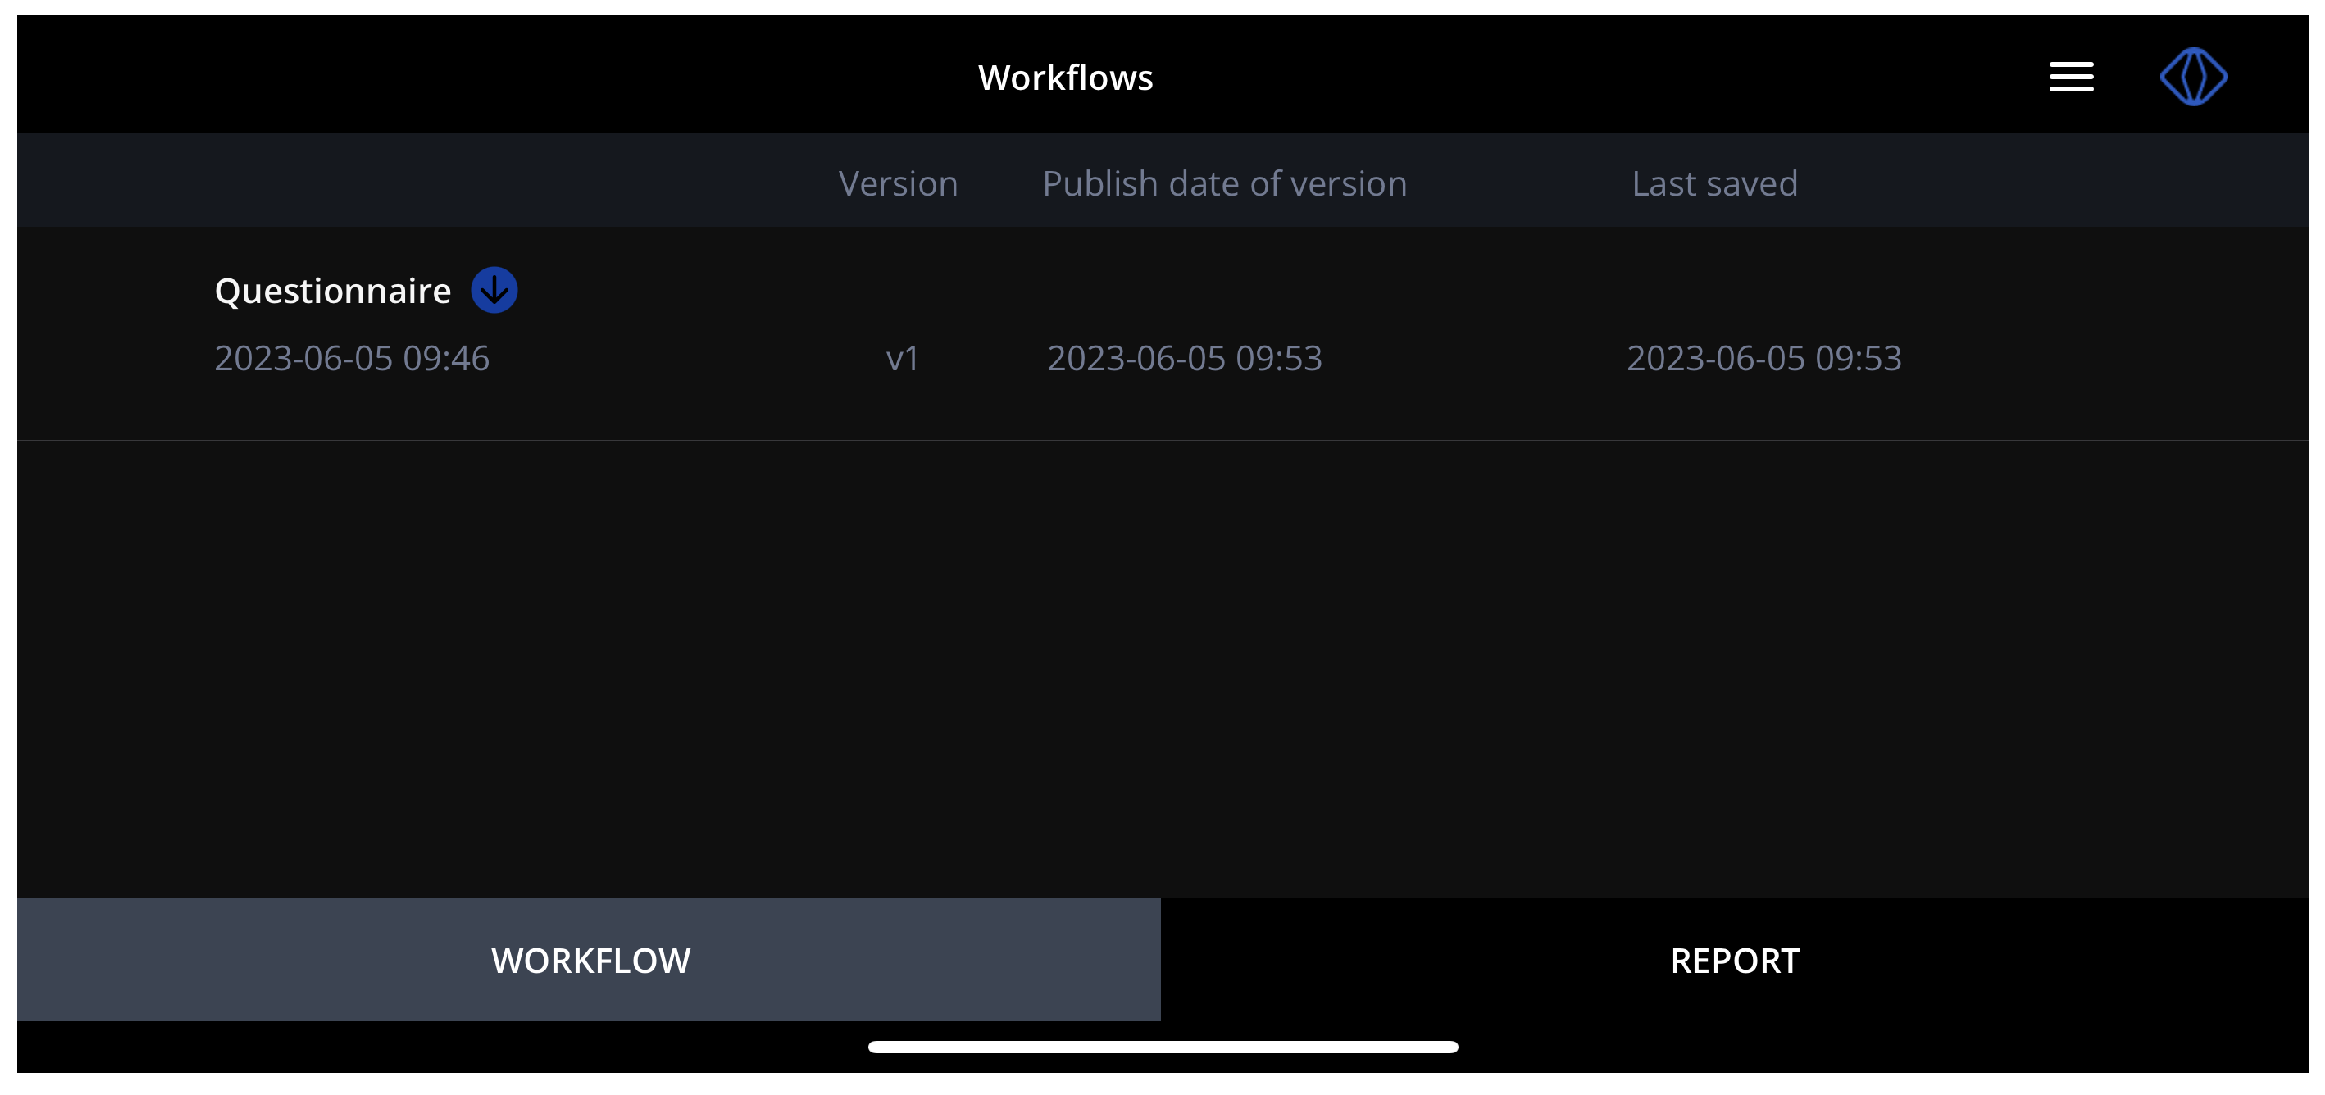The image size is (2325, 1095).
Task: Download the Questionnaire workflow via arrow icon
Action: tap(494, 290)
